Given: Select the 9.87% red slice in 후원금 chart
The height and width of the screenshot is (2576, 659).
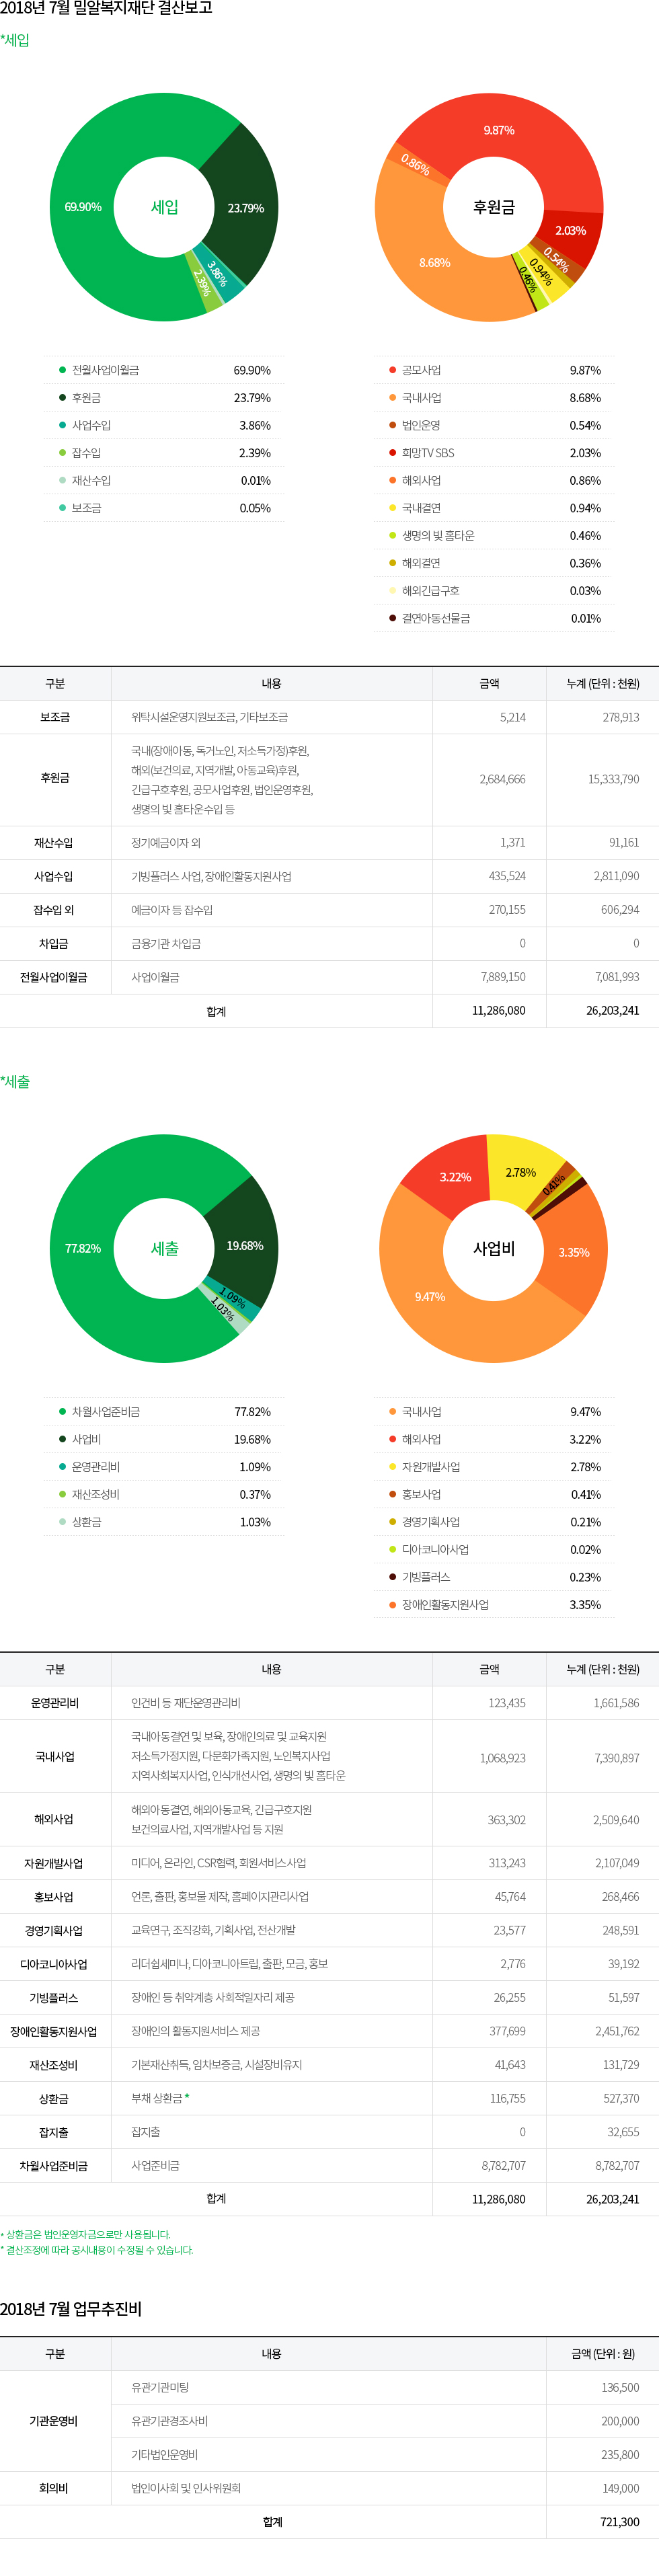Looking at the screenshot, I should [x=498, y=130].
